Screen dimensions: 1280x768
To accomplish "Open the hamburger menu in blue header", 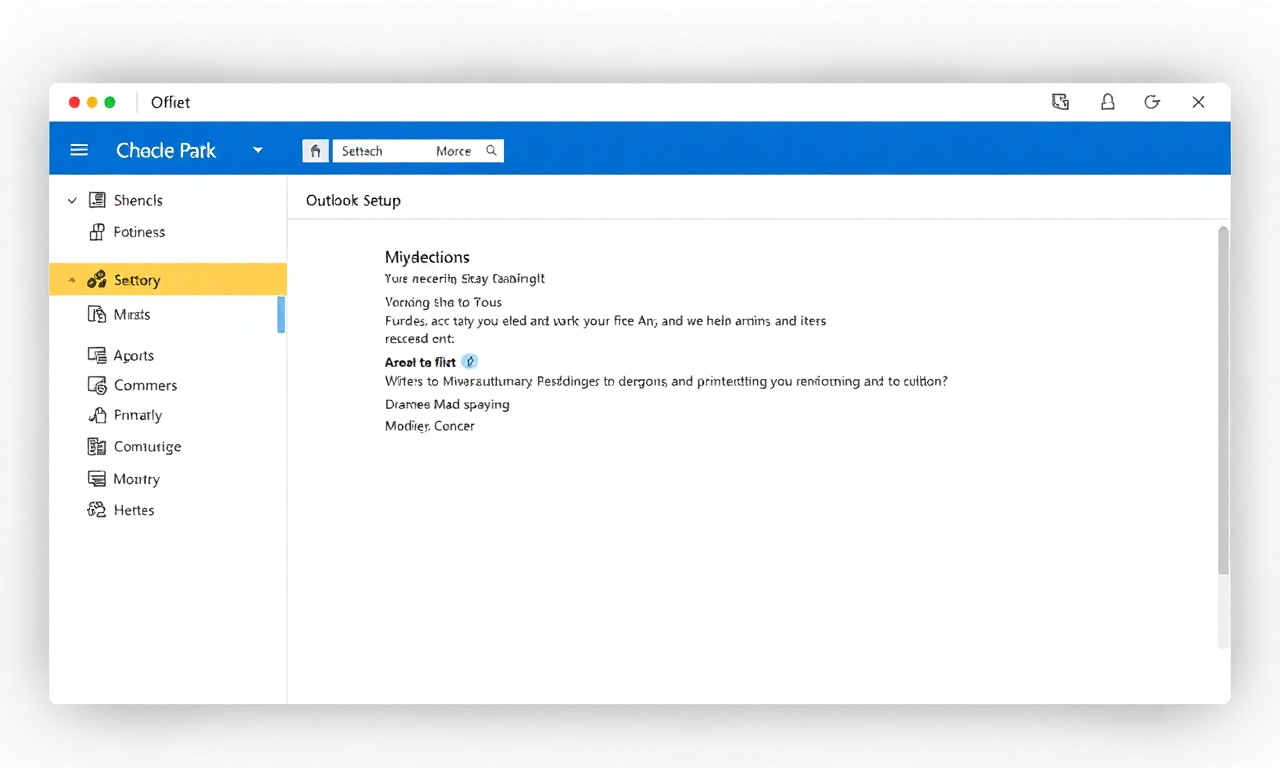I will tap(79, 150).
